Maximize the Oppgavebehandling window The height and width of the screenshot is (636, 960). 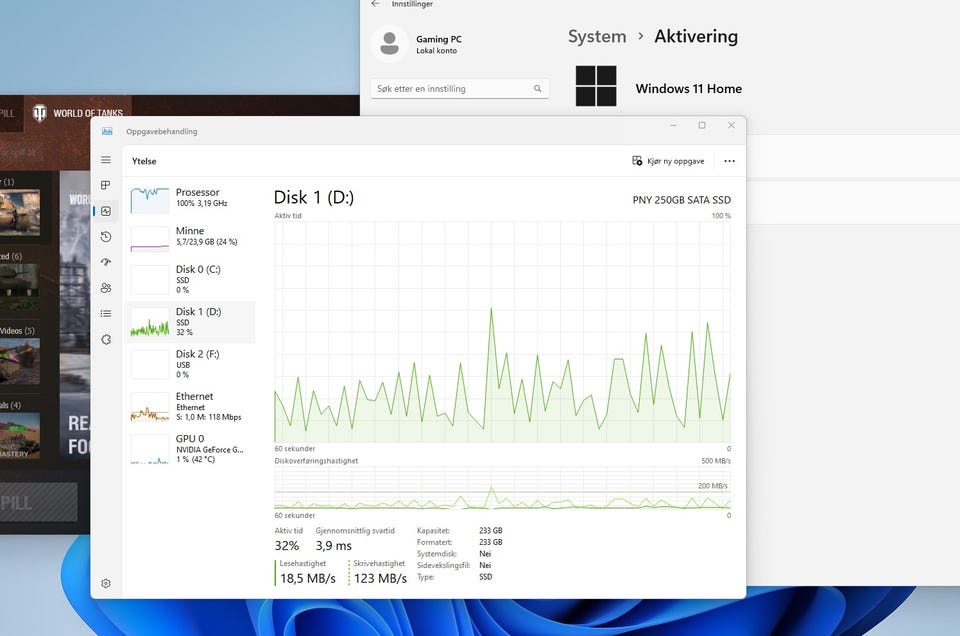702,125
